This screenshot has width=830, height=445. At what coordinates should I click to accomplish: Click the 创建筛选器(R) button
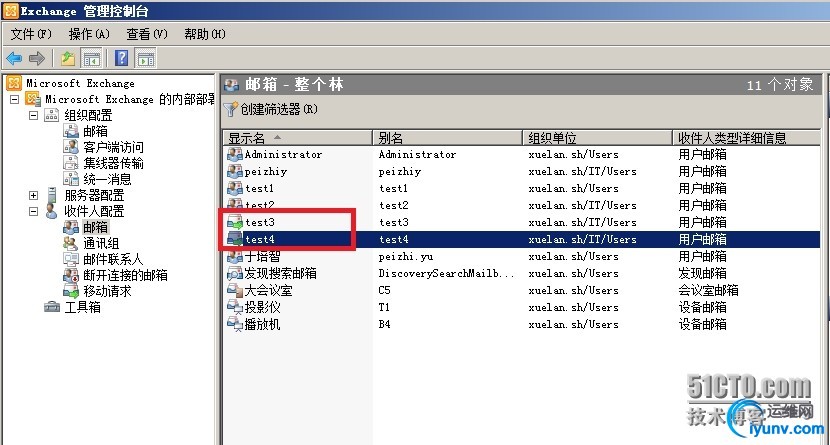coord(271,110)
